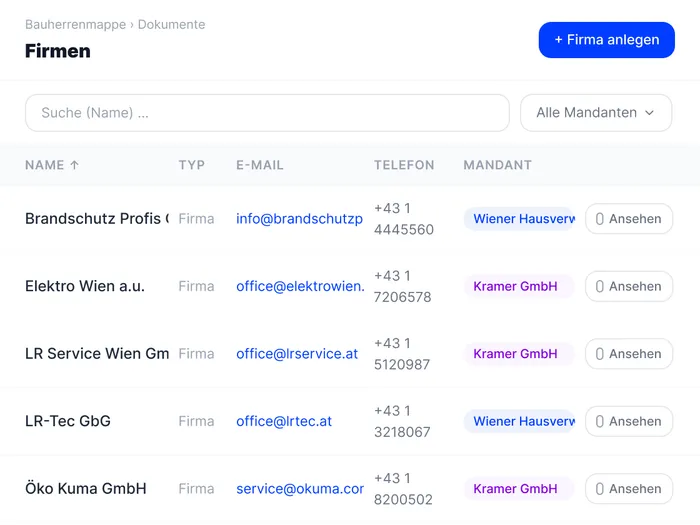
Task: Click Ansehen for LR-Tec GbG
Action: click(x=629, y=421)
